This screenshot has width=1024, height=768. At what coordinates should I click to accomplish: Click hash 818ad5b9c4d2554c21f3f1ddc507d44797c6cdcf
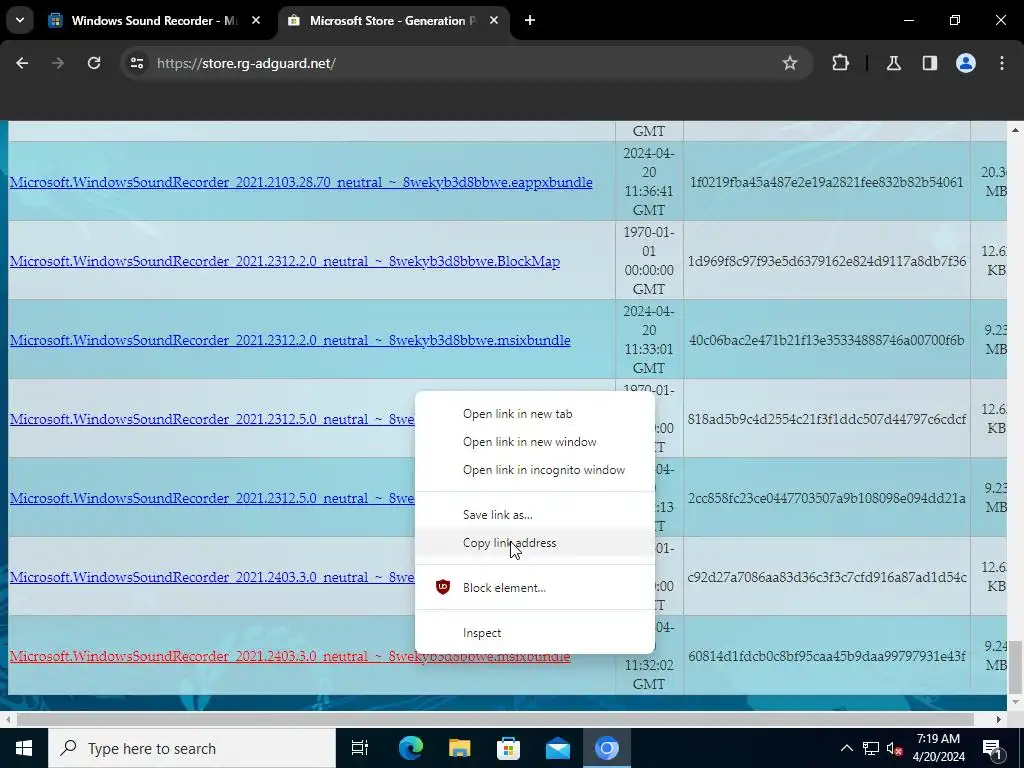(x=827, y=419)
